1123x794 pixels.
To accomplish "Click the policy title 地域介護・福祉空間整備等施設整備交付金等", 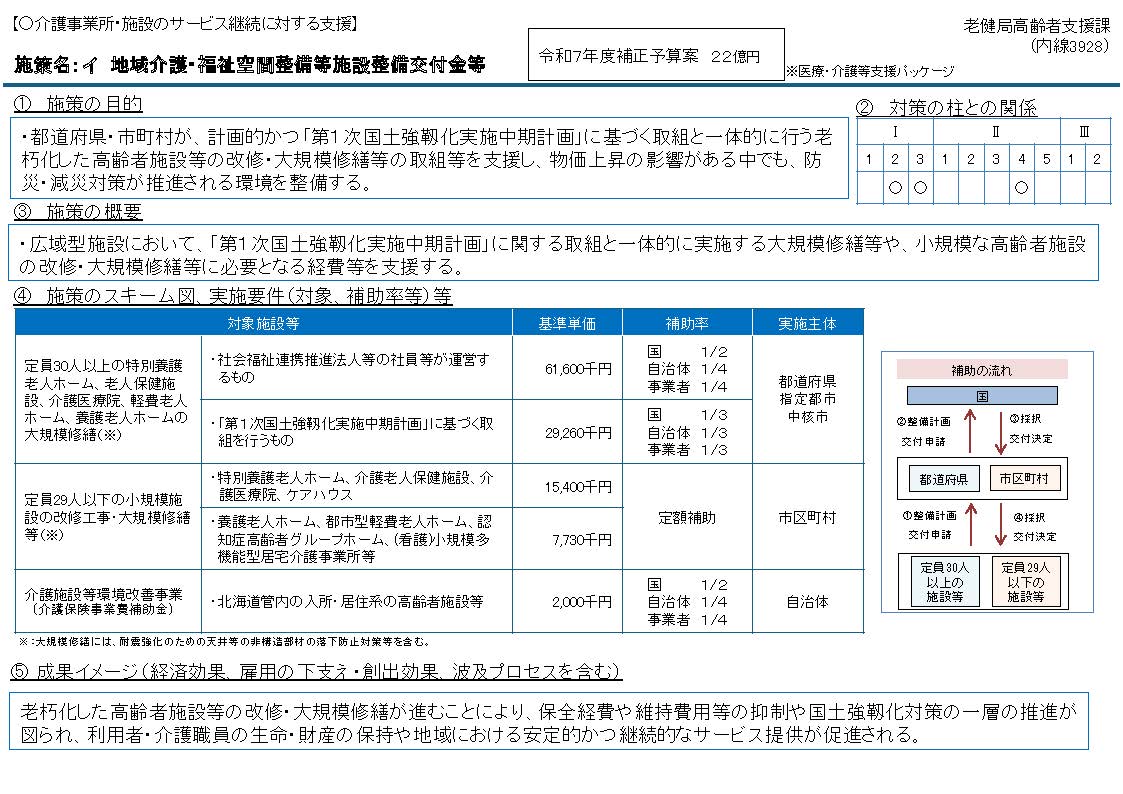I will click(297, 65).
